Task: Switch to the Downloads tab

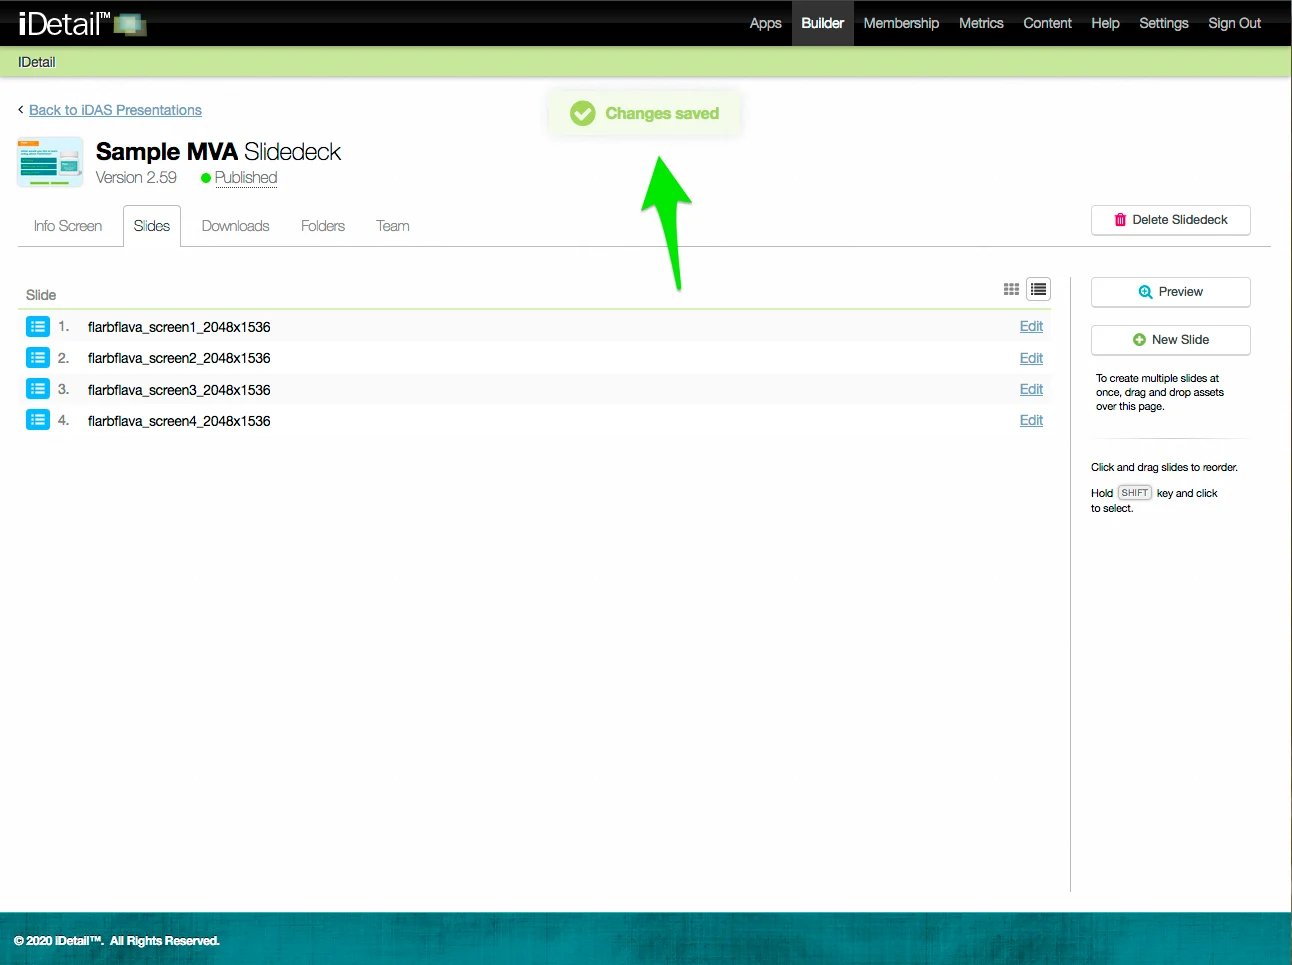Action: tap(236, 226)
